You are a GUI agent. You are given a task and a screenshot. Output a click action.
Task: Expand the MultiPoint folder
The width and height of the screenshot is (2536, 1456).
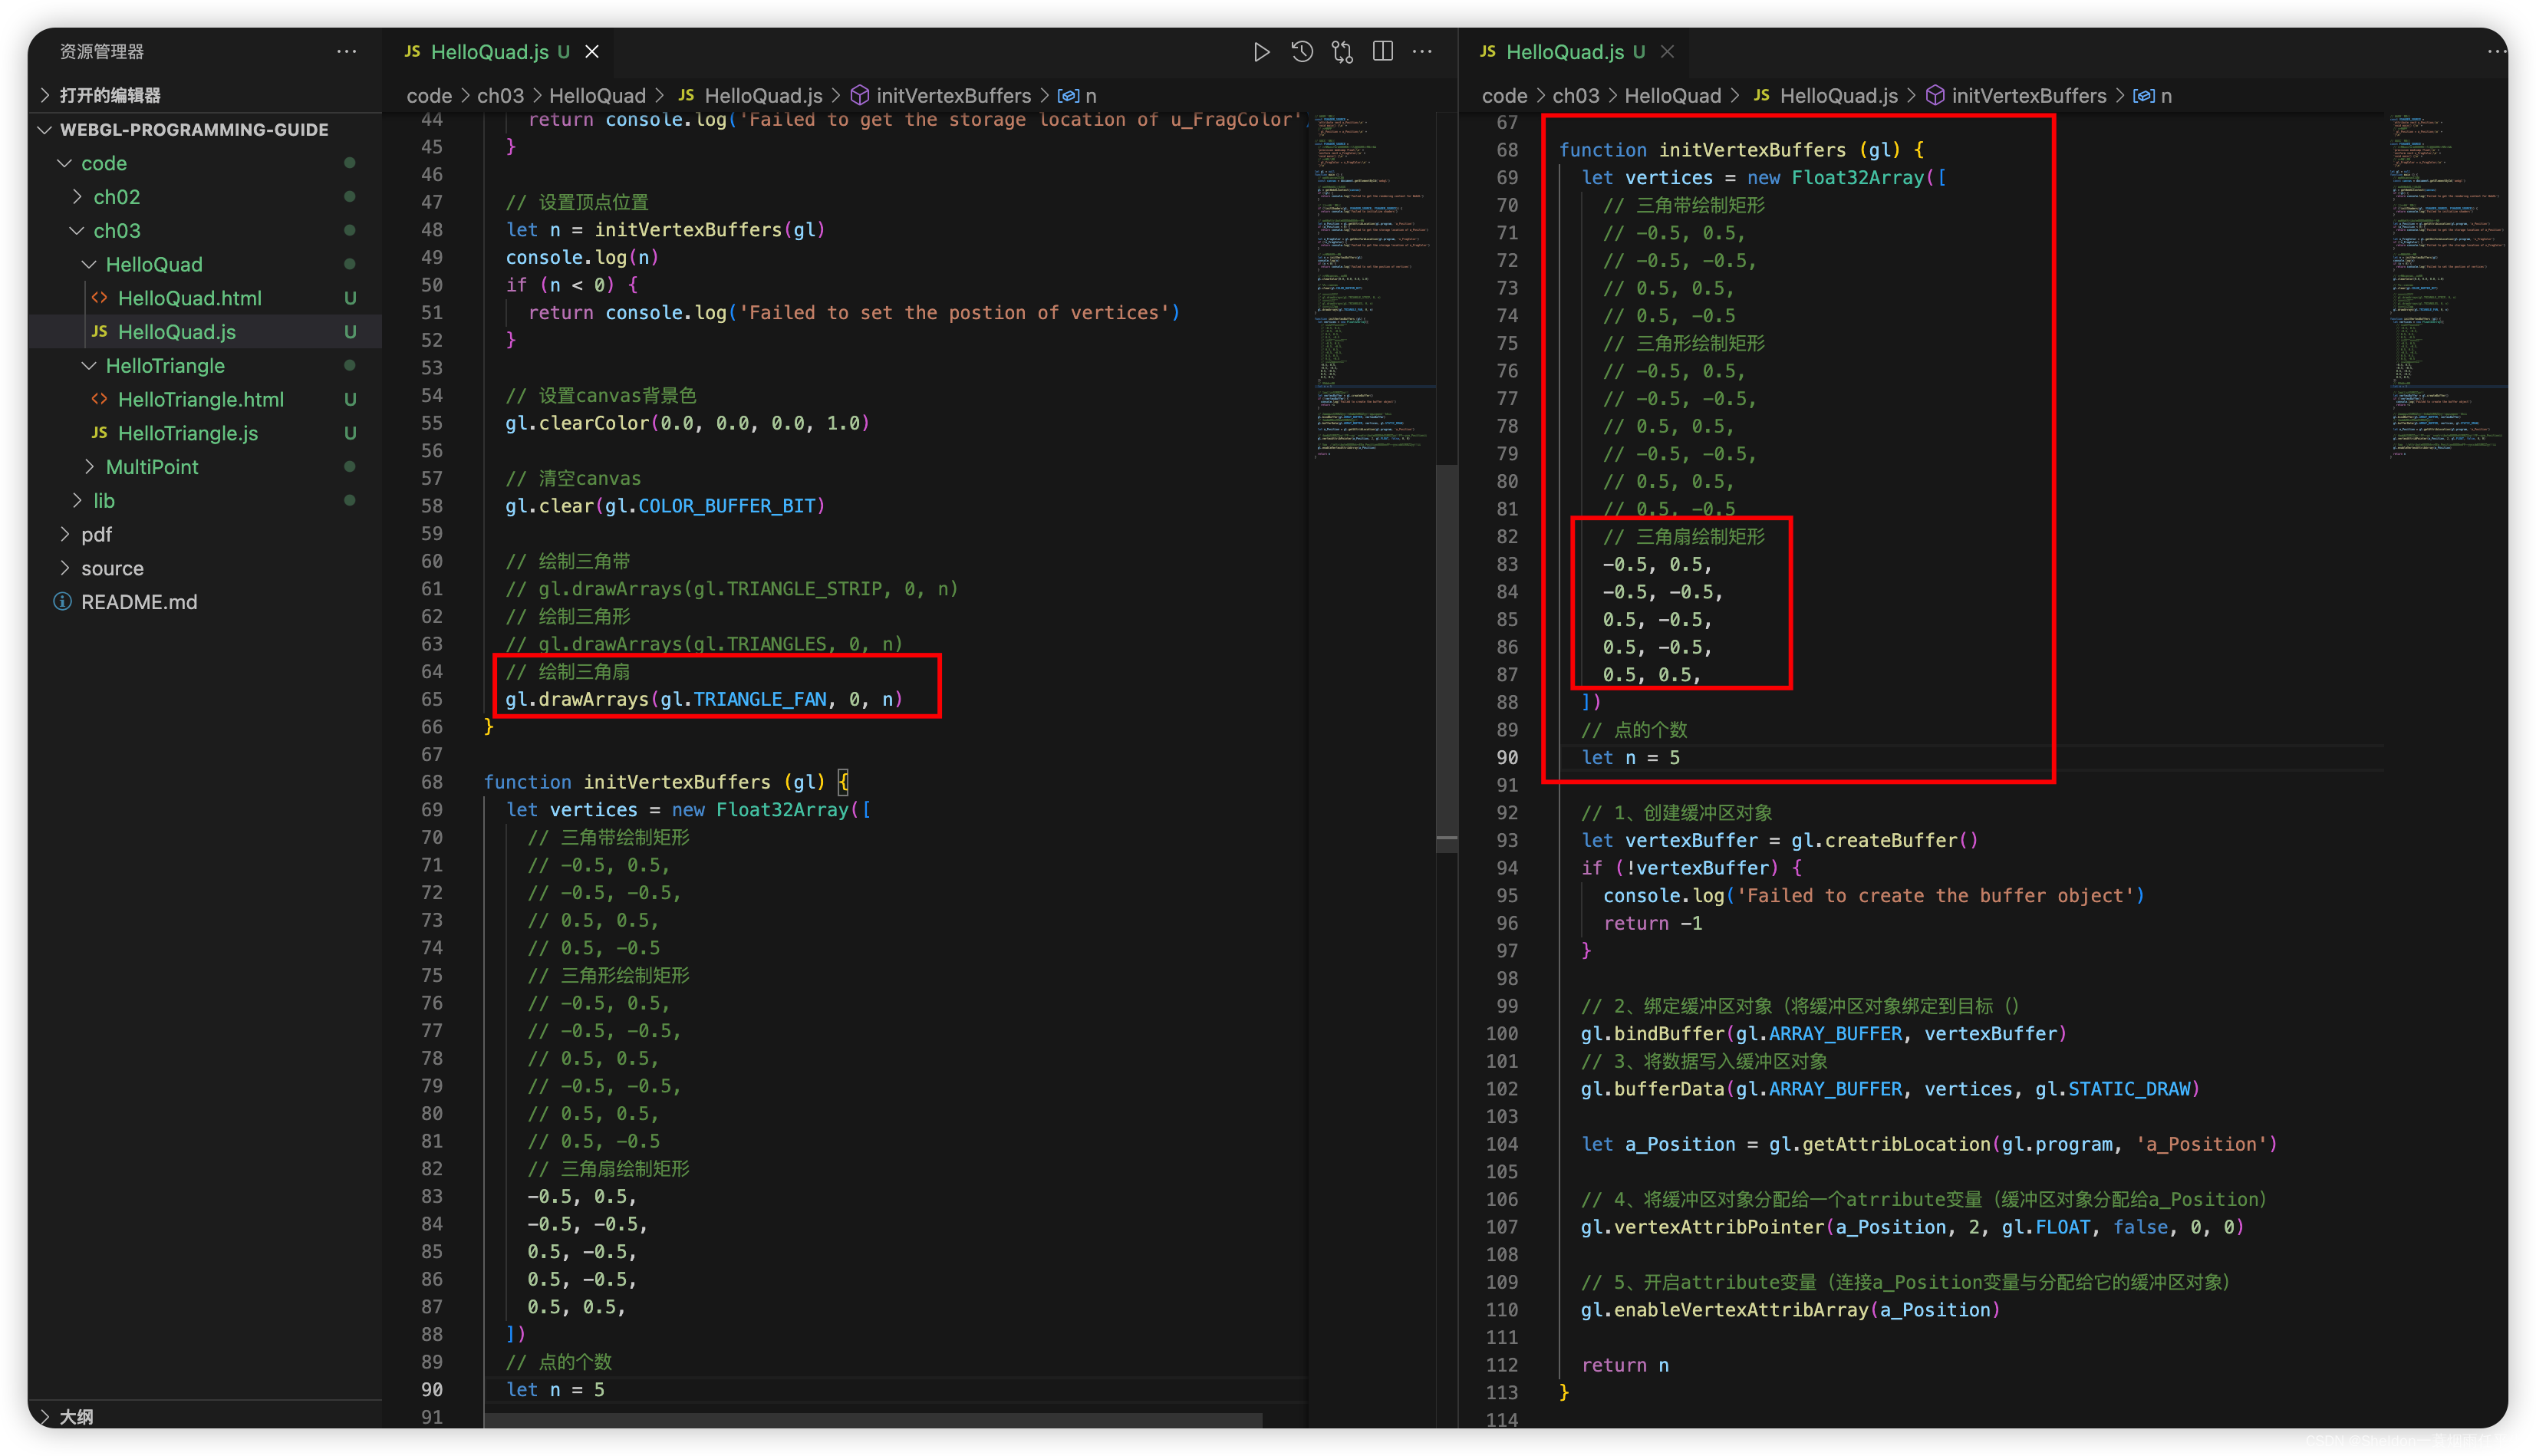coord(151,467)
